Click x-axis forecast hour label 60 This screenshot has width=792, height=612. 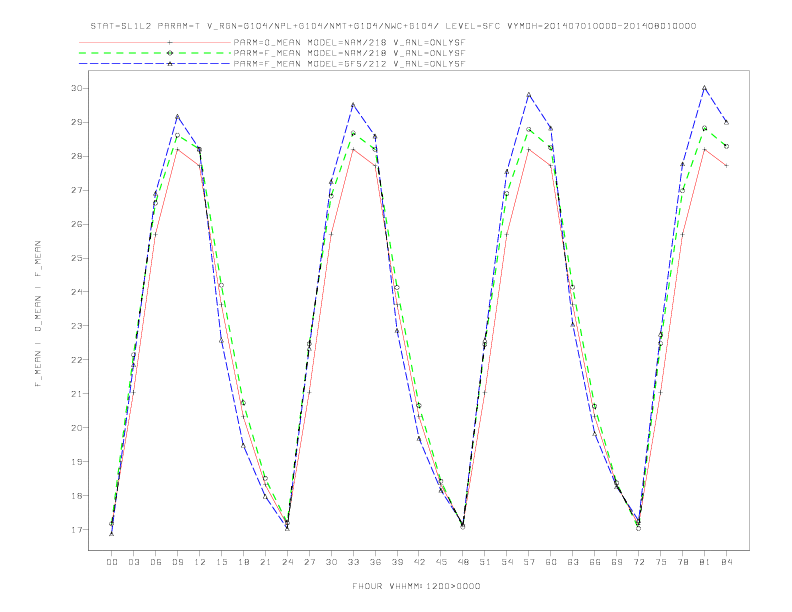click(x=551, y=562)
